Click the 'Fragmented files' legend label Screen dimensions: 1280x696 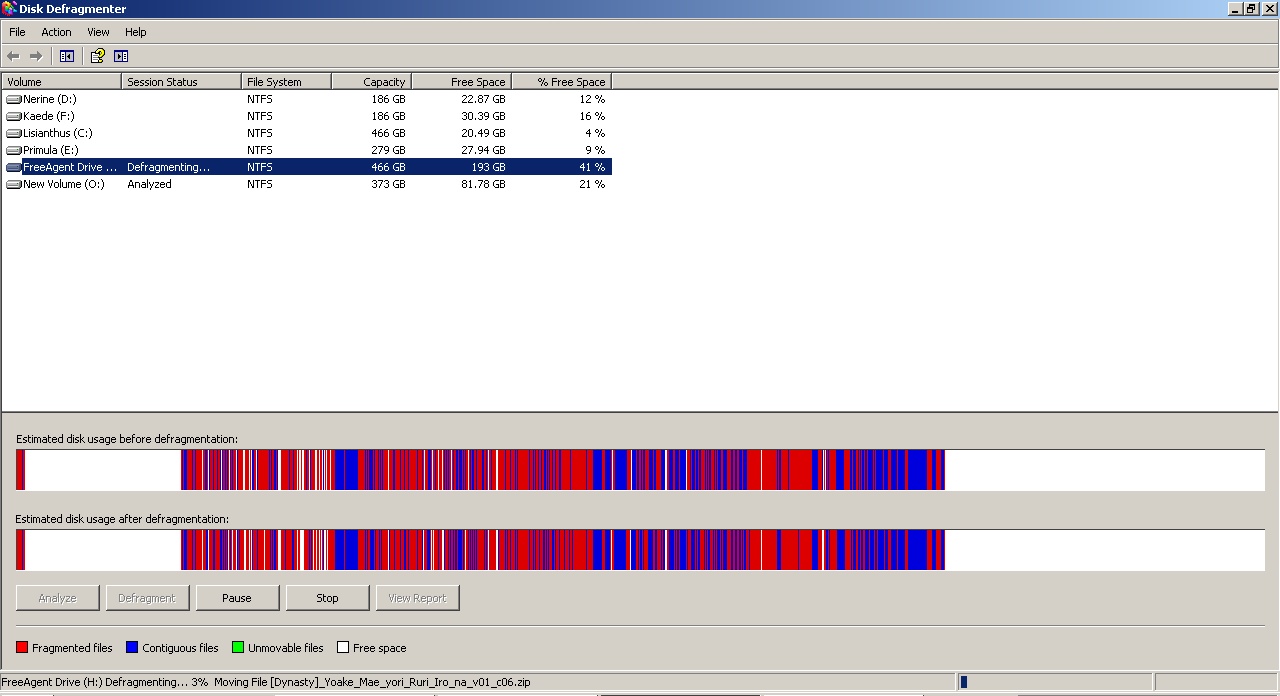point(72,648)
